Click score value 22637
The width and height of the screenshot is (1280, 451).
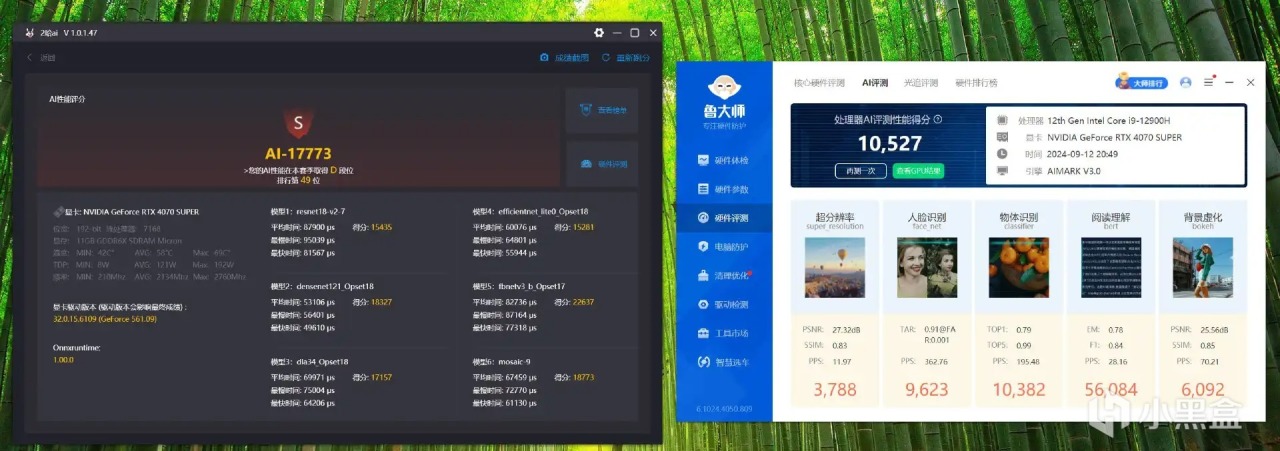coord(583,301)
